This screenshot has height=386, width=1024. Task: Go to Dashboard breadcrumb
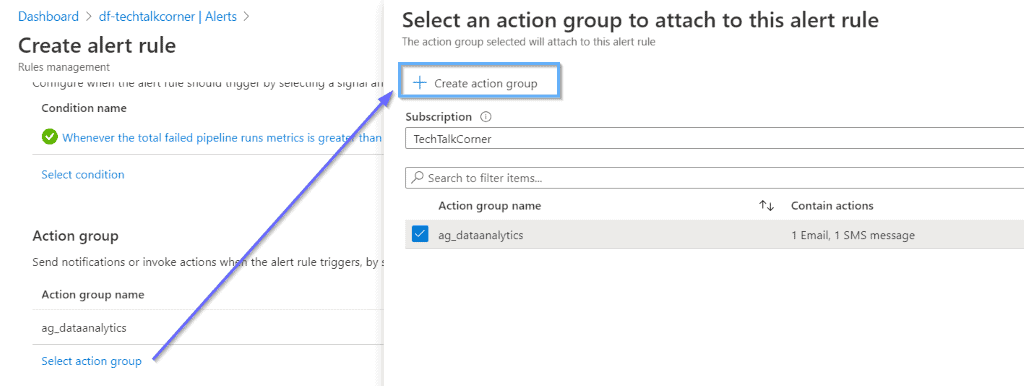coord(48,16)
